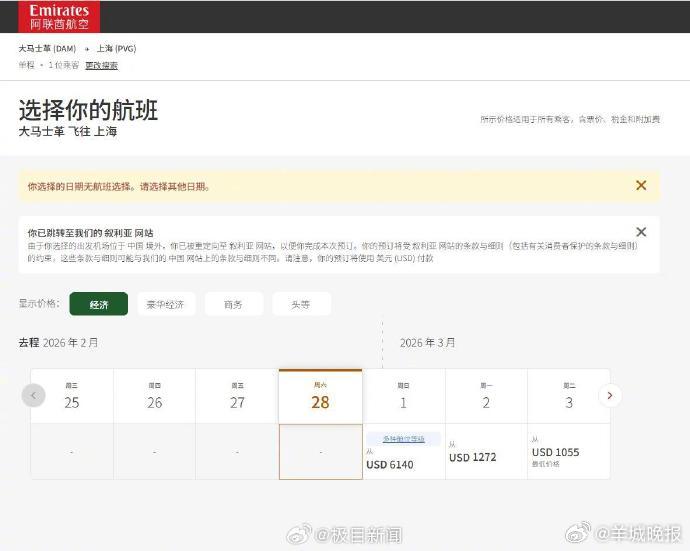The height and width of the screenshot is (551, 690).
Task: Pick March 2 date header
Action: [x=486, y=397]
